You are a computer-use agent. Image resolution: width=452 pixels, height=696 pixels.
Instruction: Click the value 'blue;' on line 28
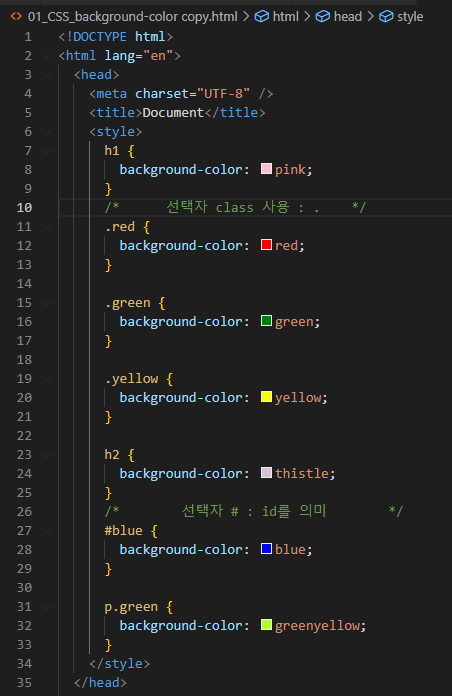click(x=294, y=550)
